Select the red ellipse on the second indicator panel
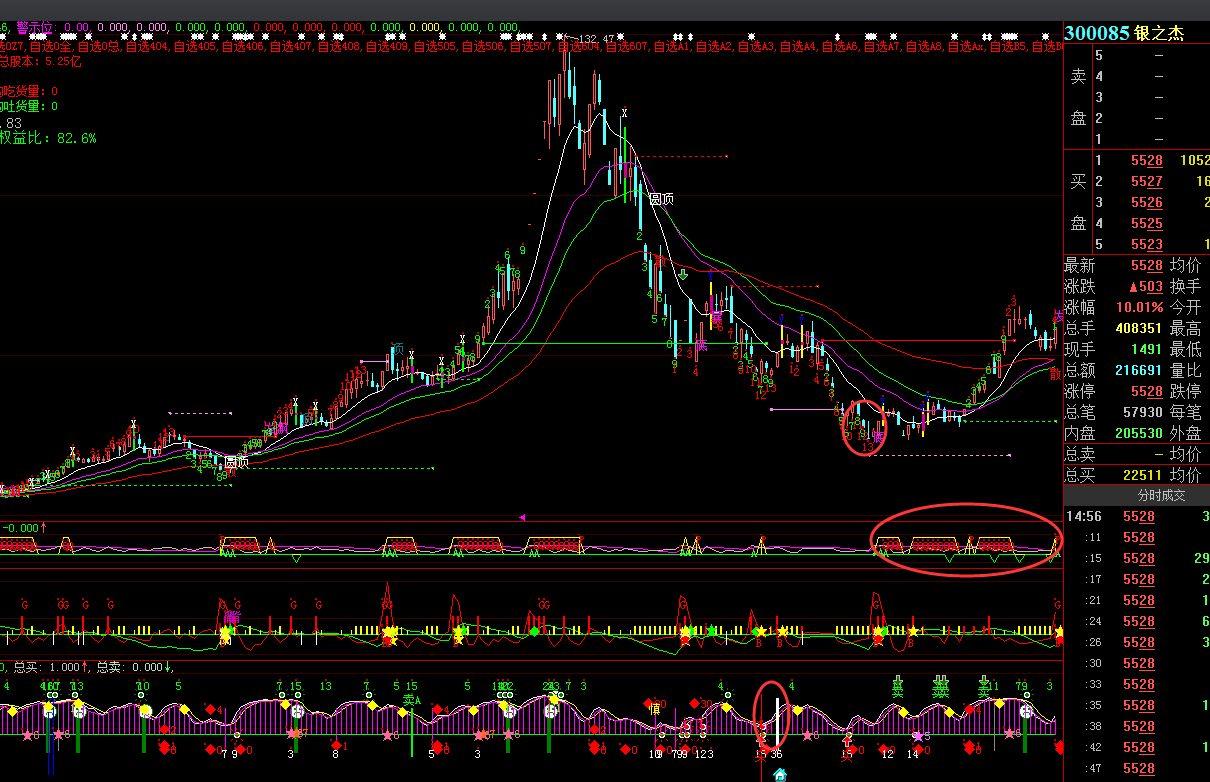The width and height of the screenshot is (1210, 782). (965, 539)
